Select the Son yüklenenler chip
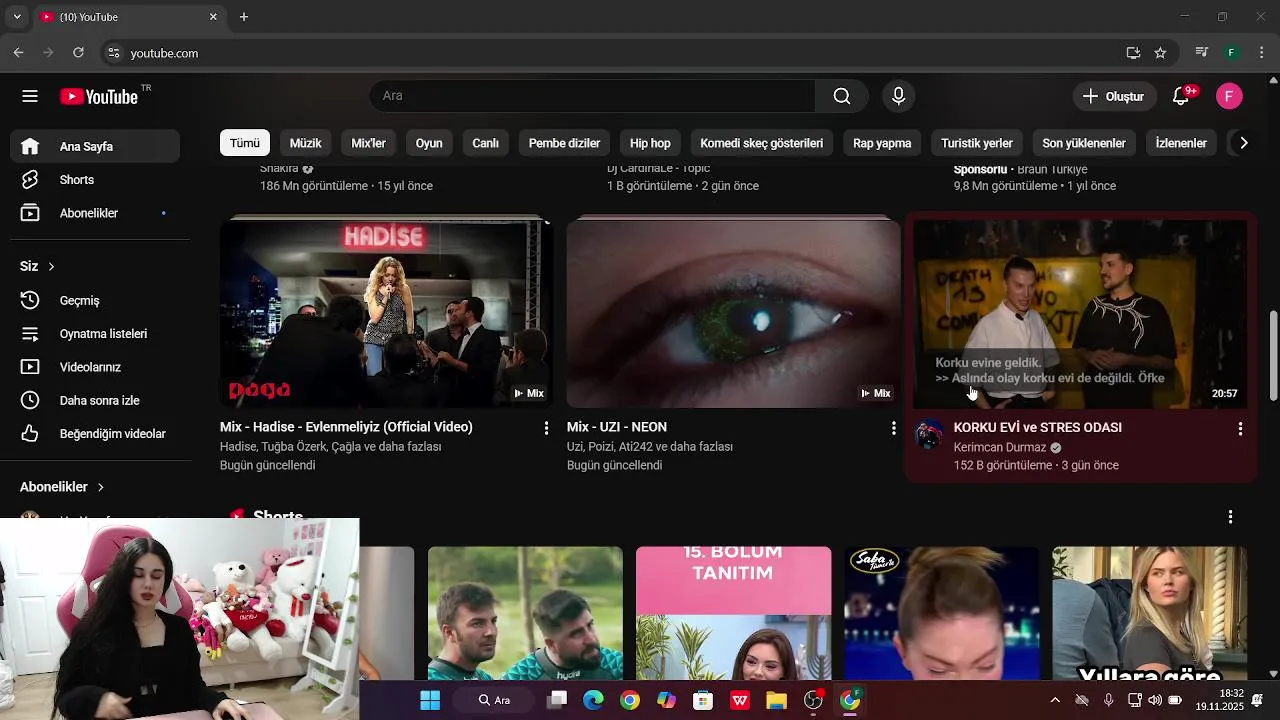Image resolution: width=1280 pixels, height=720 pixels. [1084, 143]
